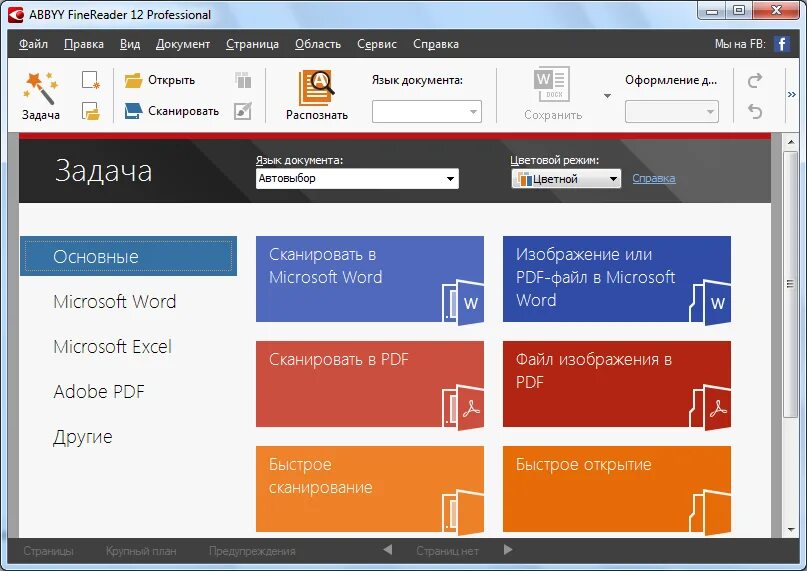Select the Adobe PDF task category
Viewport: 807px width, 571px height.
coord(99,392)
